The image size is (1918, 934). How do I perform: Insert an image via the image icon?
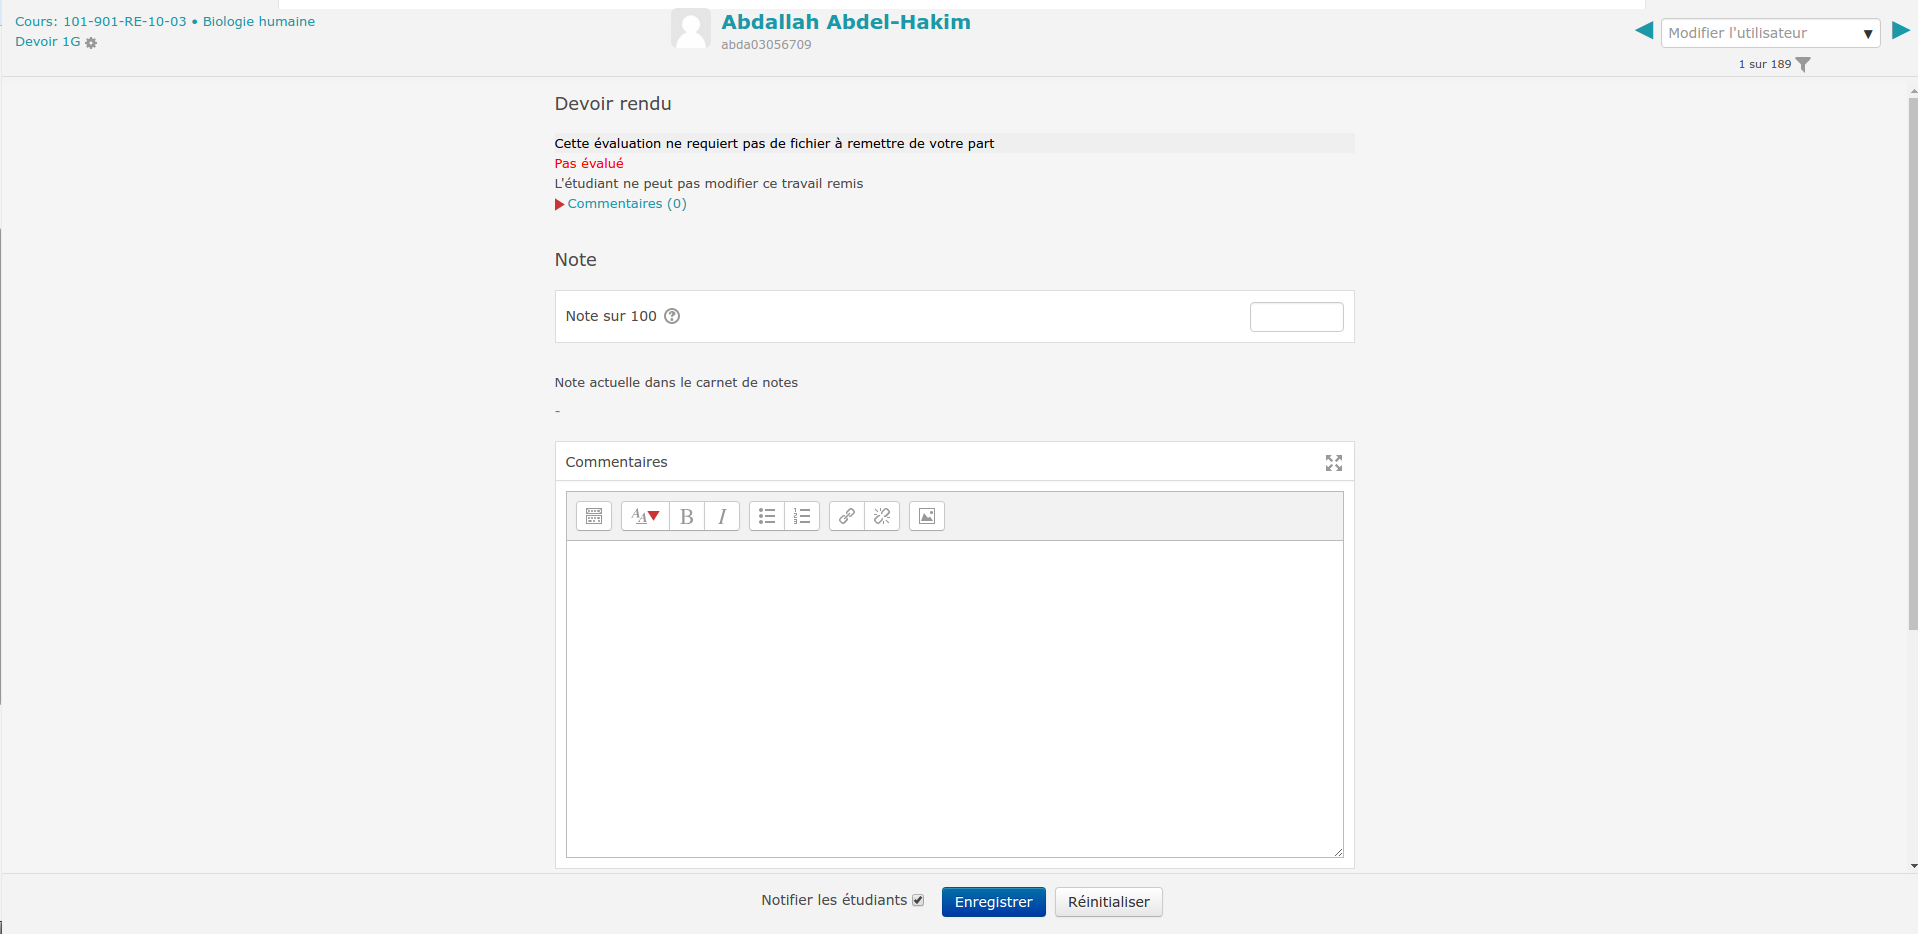(927, 516)
